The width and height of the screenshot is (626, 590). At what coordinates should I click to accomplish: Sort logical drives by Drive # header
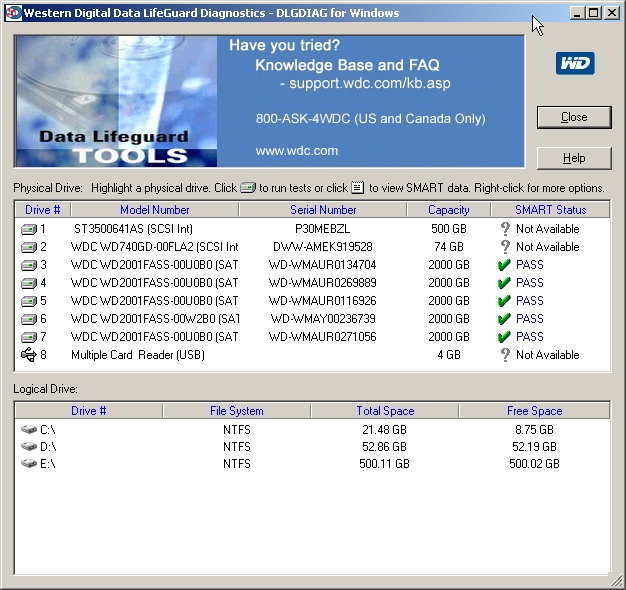click(89, 411)
